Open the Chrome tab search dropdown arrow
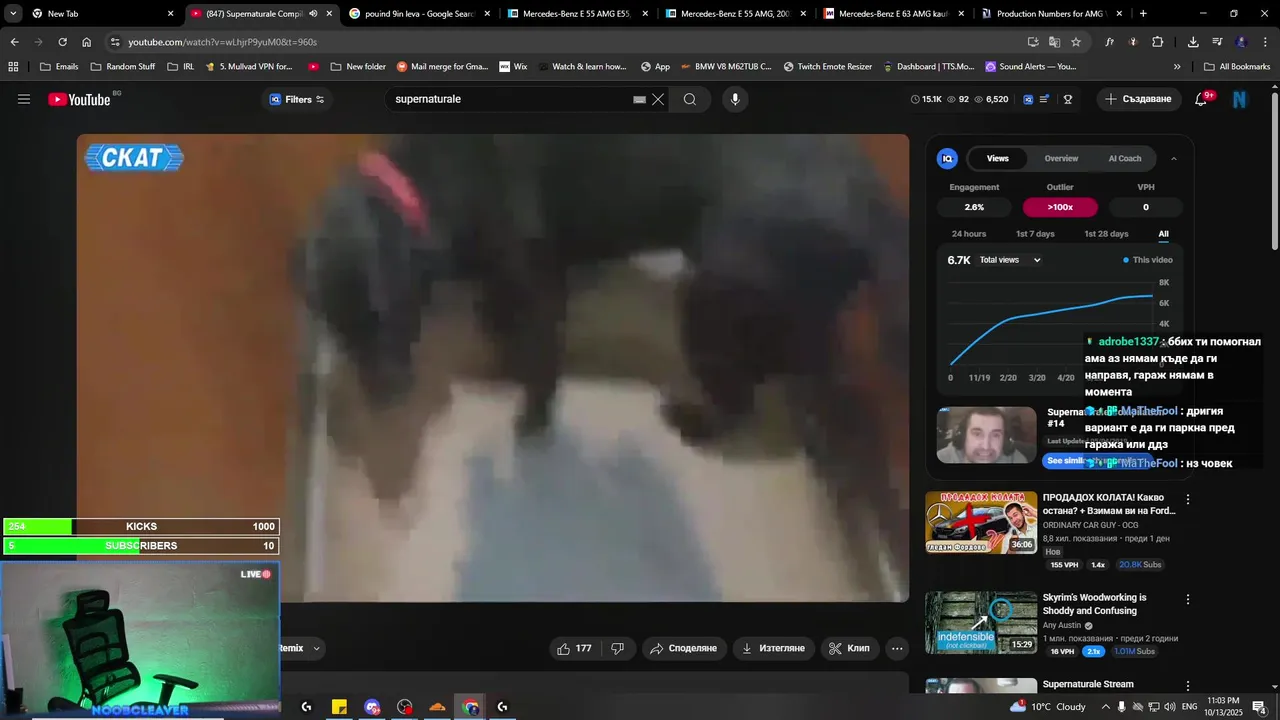The height and width of the screenshot is (720, 1280). click(x=14, y=14)
